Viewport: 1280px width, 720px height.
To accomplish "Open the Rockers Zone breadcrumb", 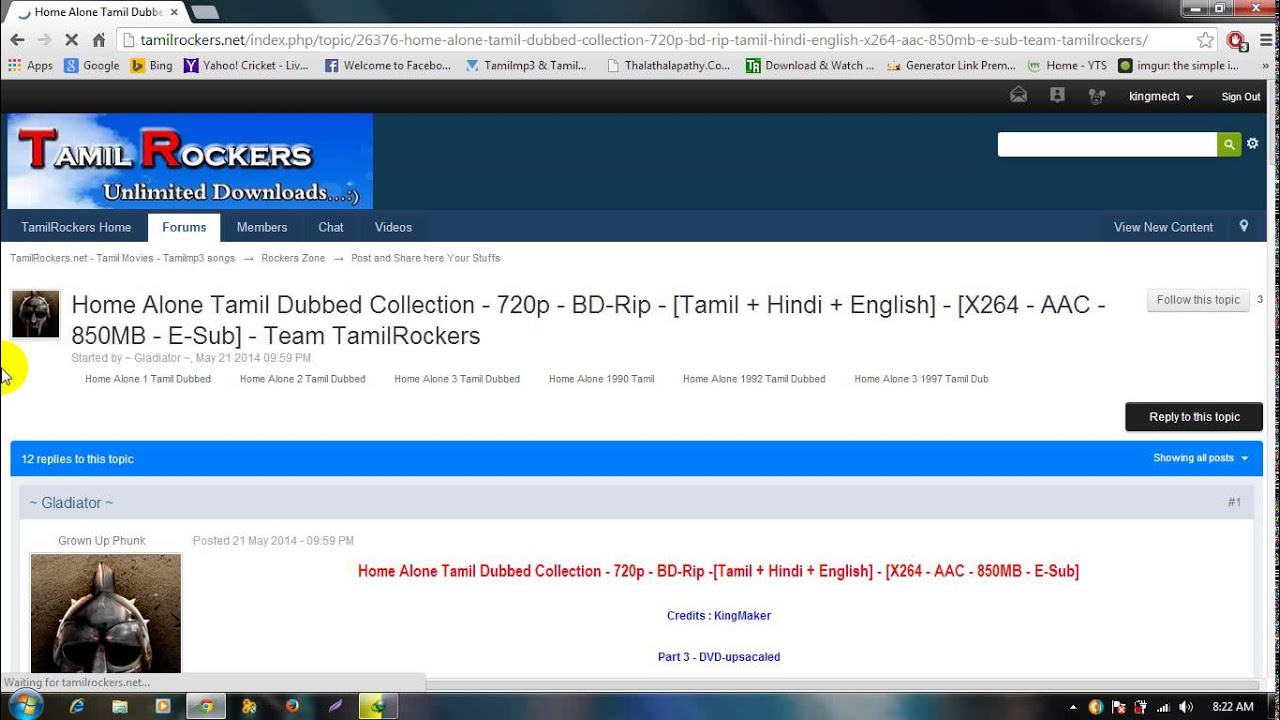I will pyautogui.click(x=293, y=258).
